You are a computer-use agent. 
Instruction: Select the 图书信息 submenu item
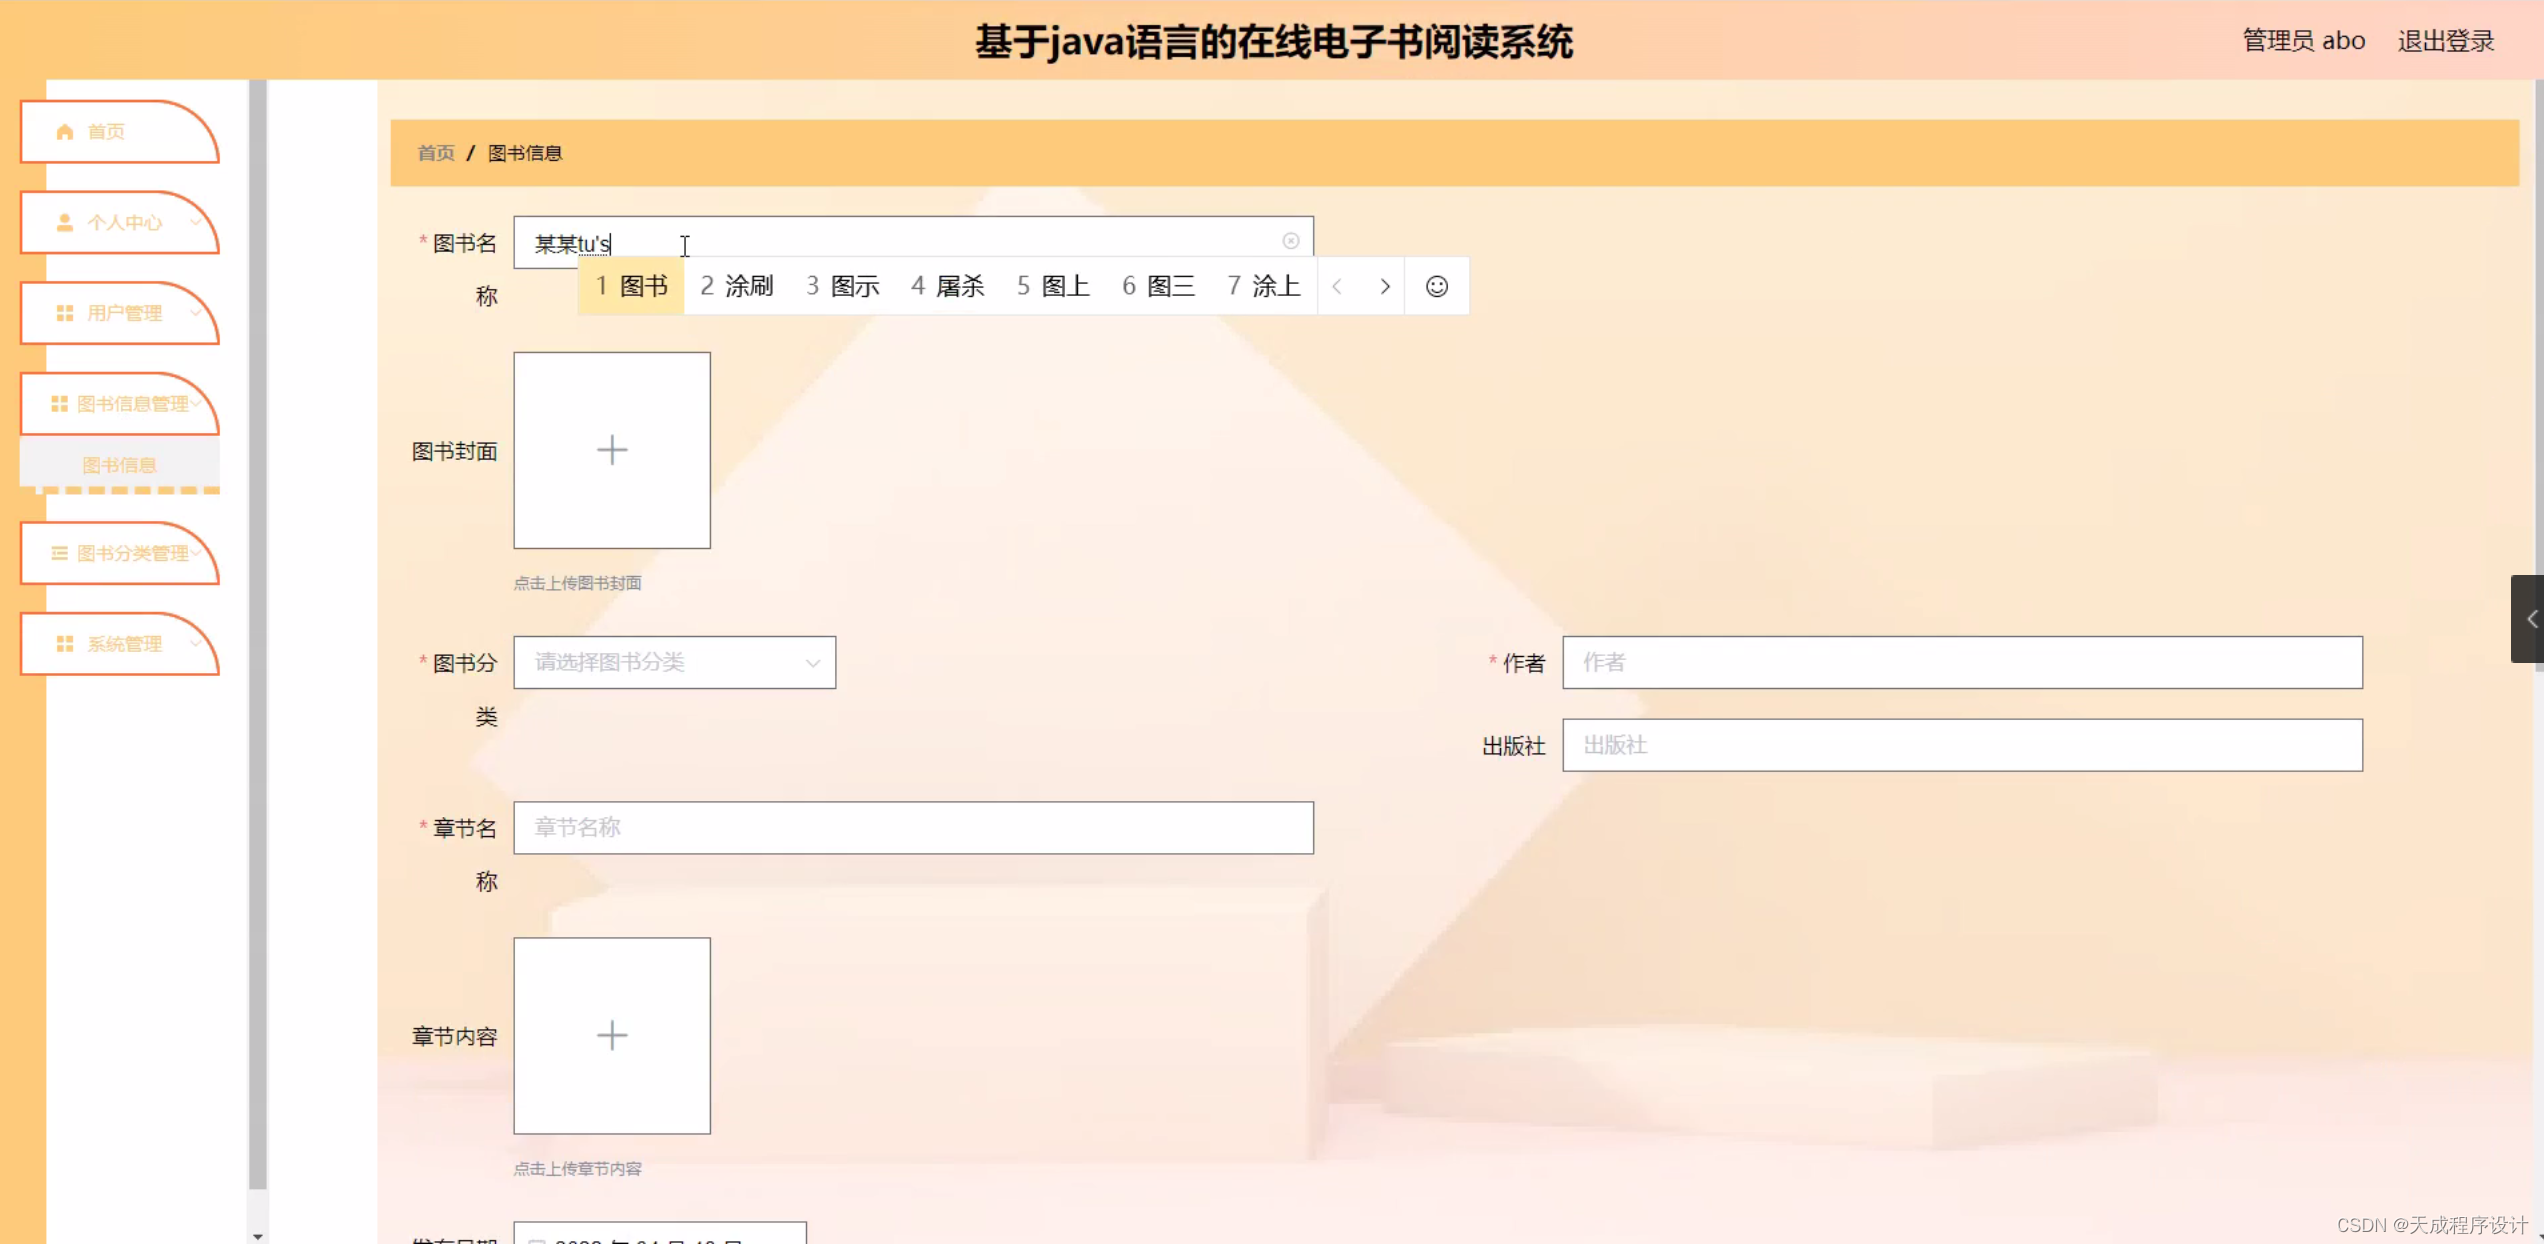click(x=119, y=464)
